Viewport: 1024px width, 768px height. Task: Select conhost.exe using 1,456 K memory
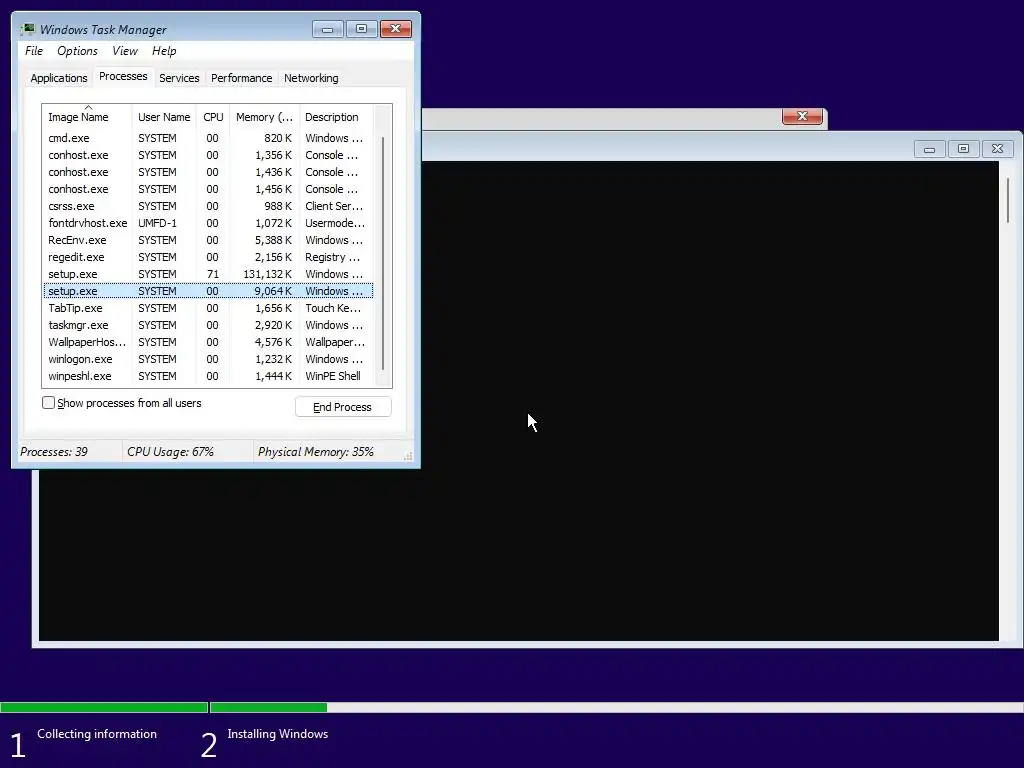click(208, 189)
